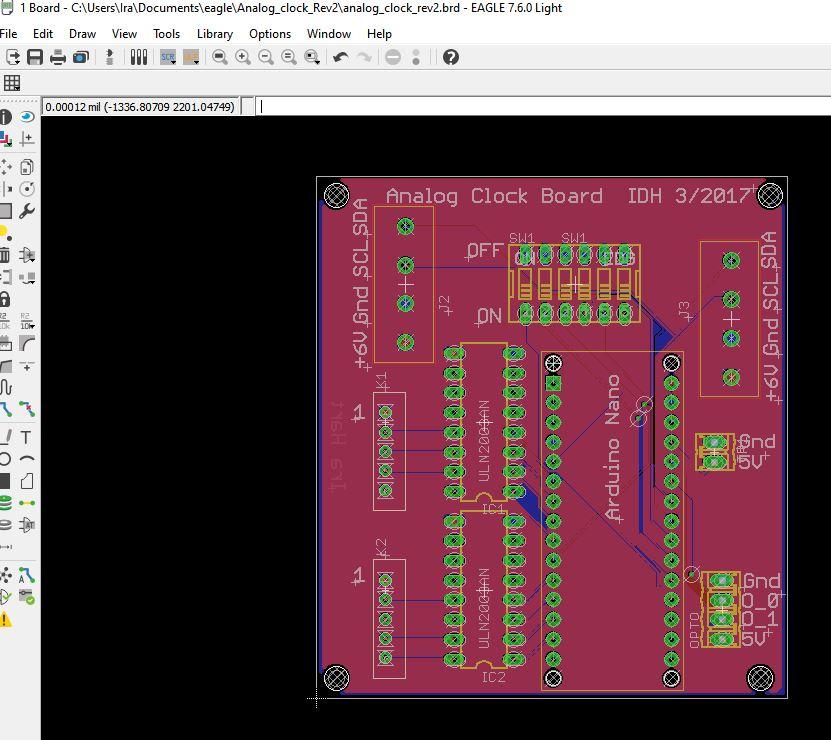The height and width of the screenshot is (740, 831).
Task: Open the Draw menu
Action: (82, 34)
